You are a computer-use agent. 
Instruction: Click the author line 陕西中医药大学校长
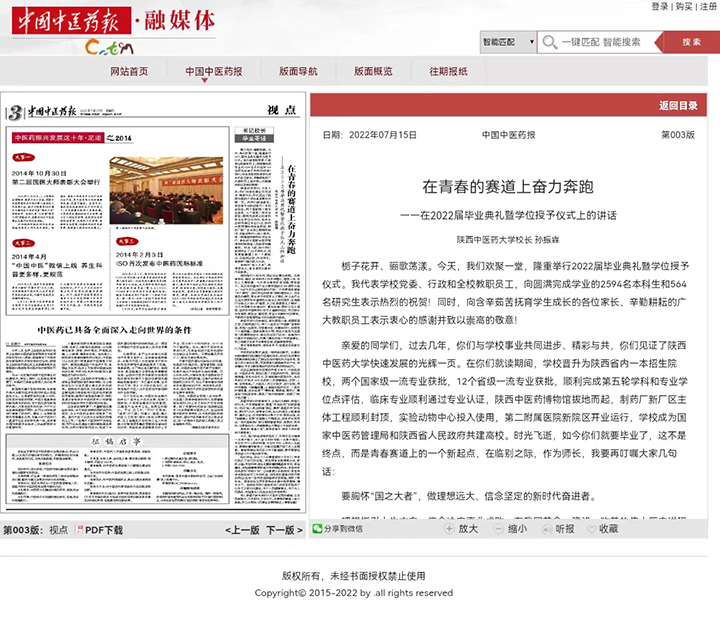(508, 240)
